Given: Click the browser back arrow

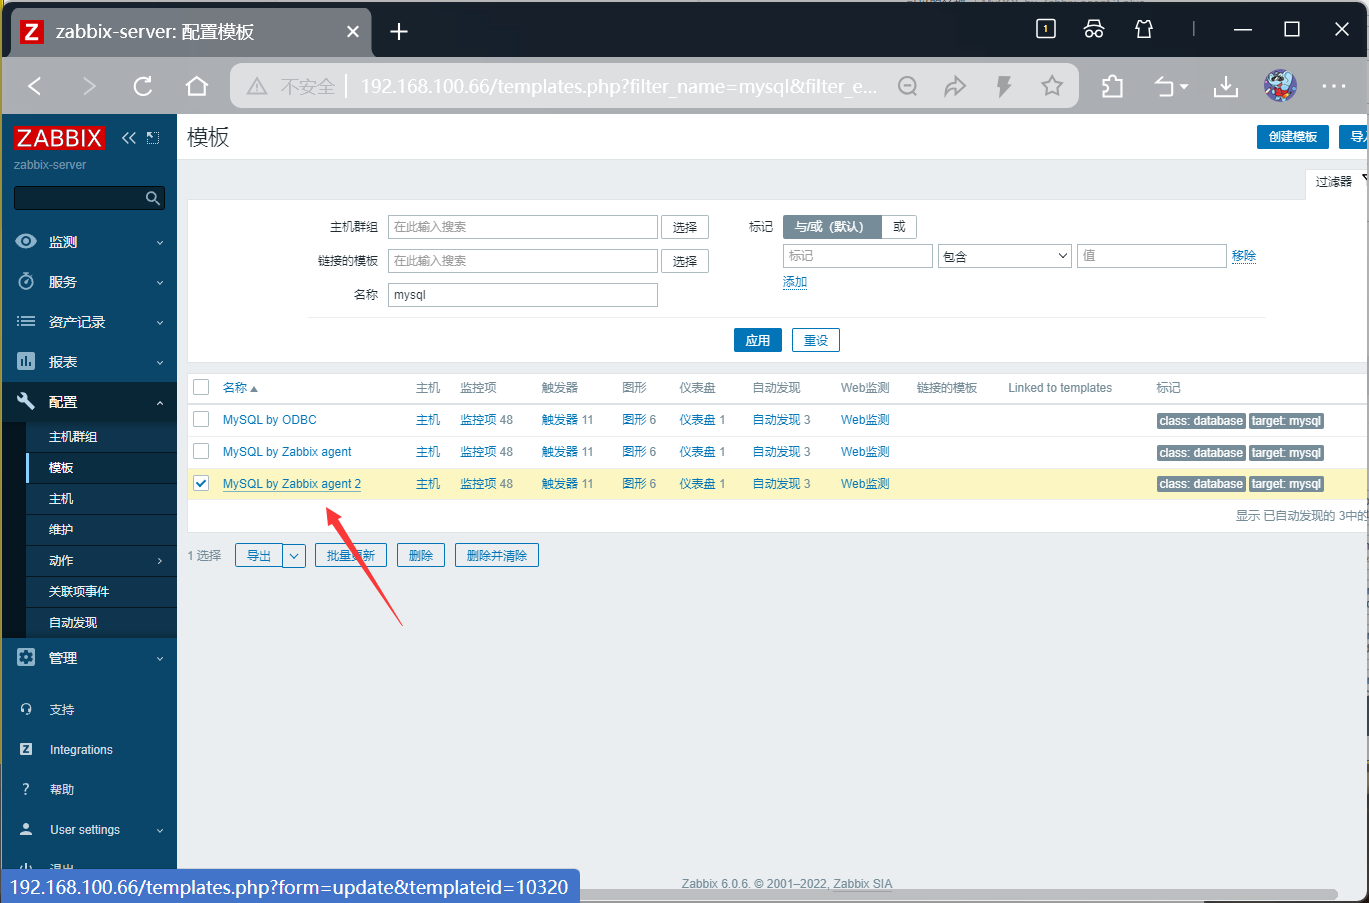Looking at the screenshot, I should 35,86.
